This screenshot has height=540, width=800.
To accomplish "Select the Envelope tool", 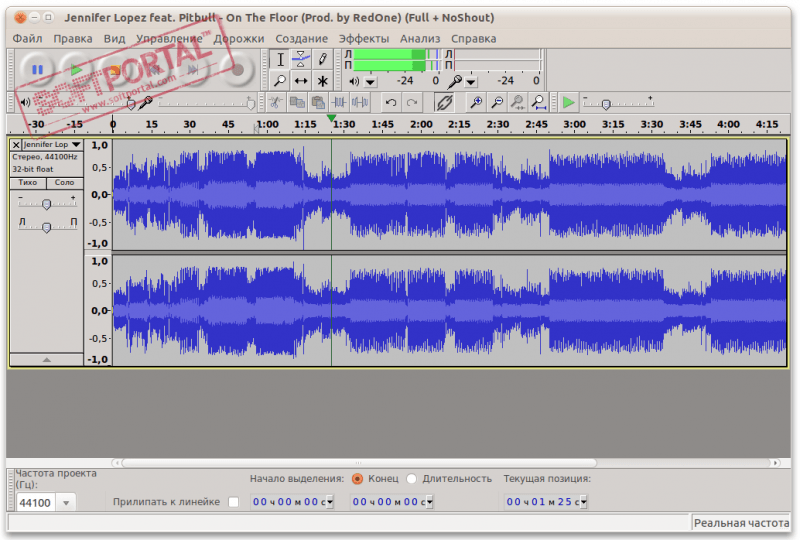I will coord(301,59).
